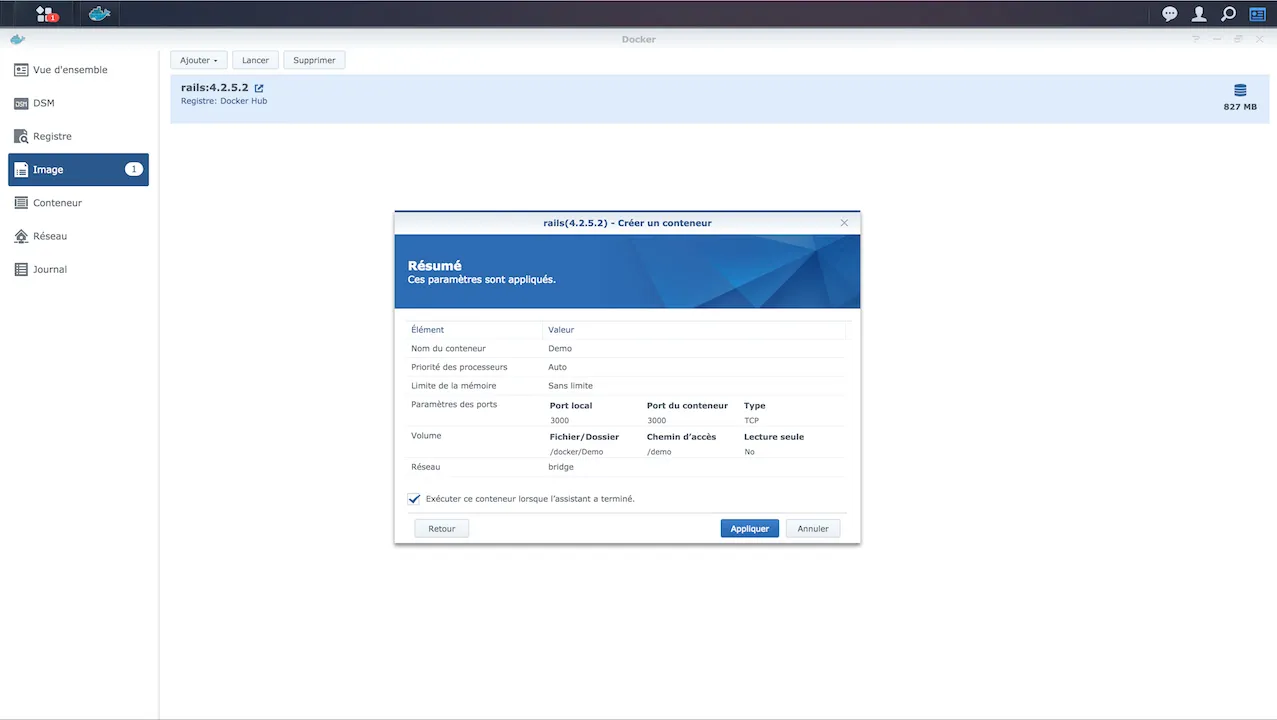Image resolution: width=1277 pixels, height=720 pixels.
Task: Click the Vue d'ensemble sidebar icon
Action: click(21, 70)
